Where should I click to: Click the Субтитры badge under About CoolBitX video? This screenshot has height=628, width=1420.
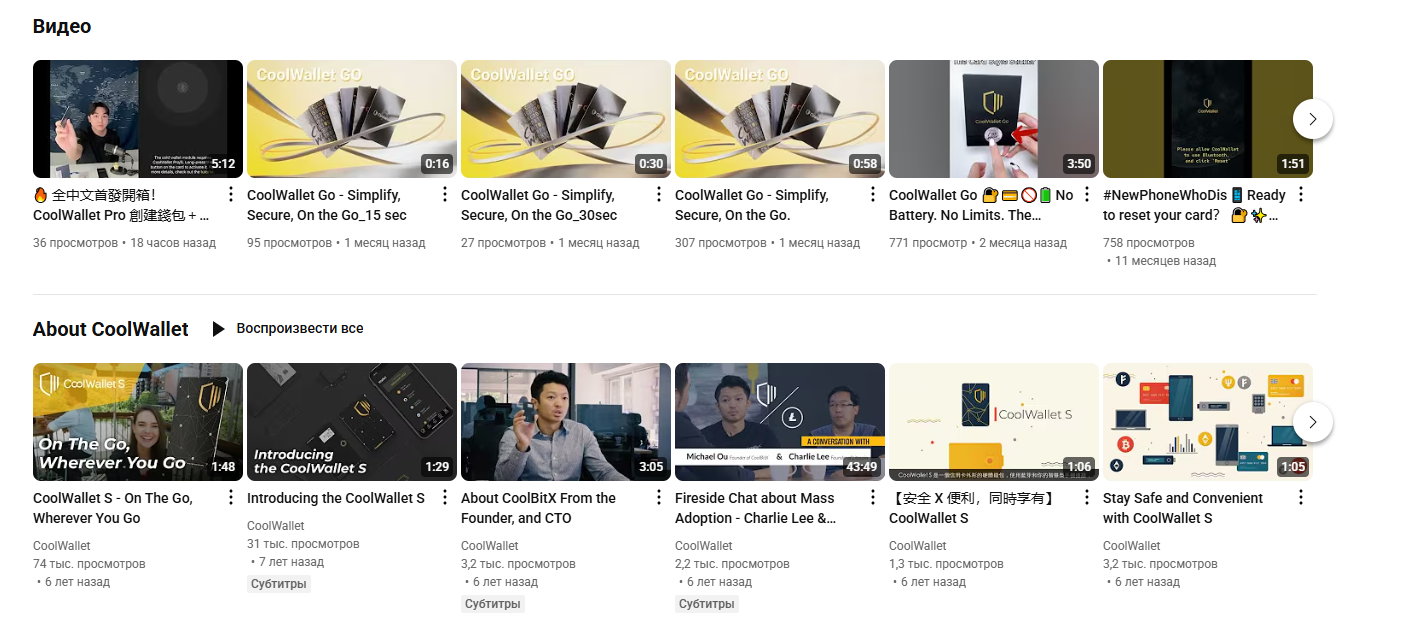point(493,604)
